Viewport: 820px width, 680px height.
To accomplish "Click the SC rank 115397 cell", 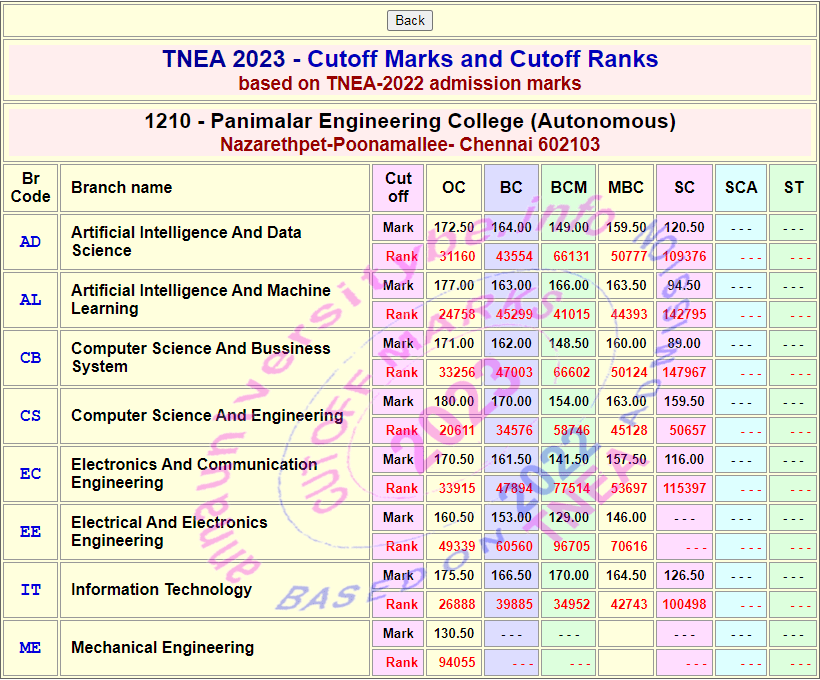I will click(x=685, y=489).
